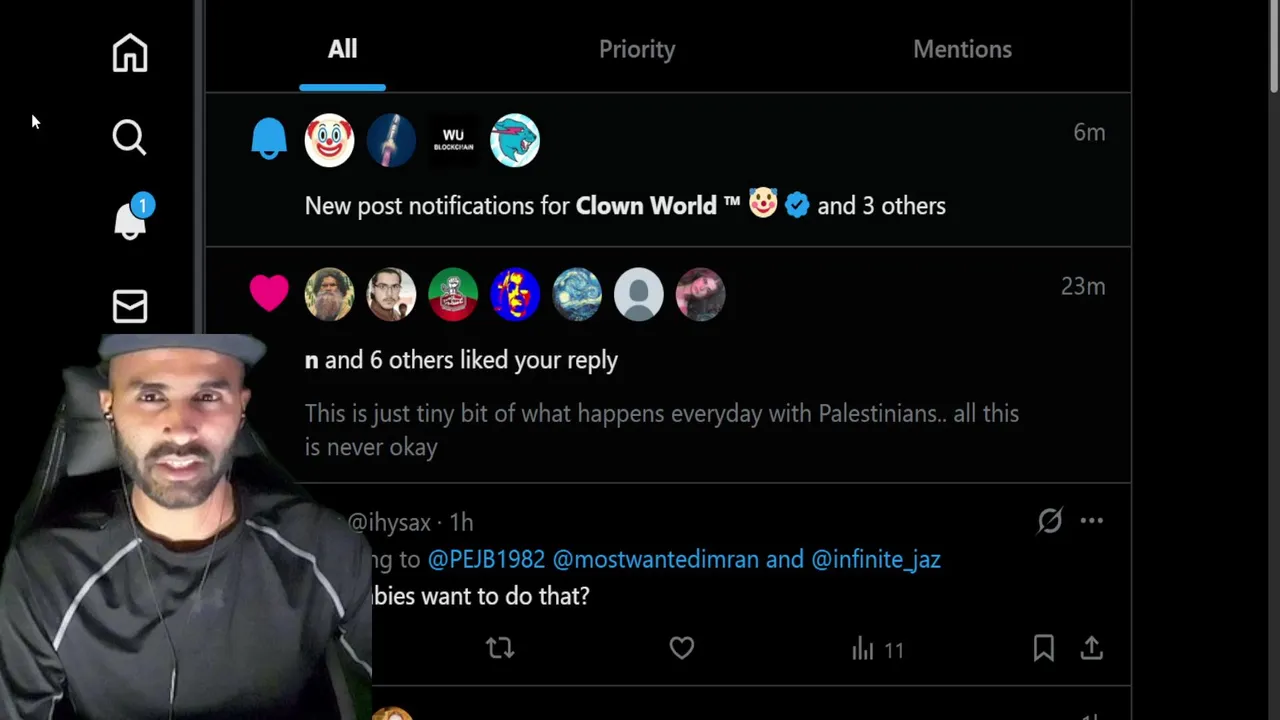Click the Wu Blockchain avatar
The width and height of the screenshot is (1280, 720).
coord(453,140)
